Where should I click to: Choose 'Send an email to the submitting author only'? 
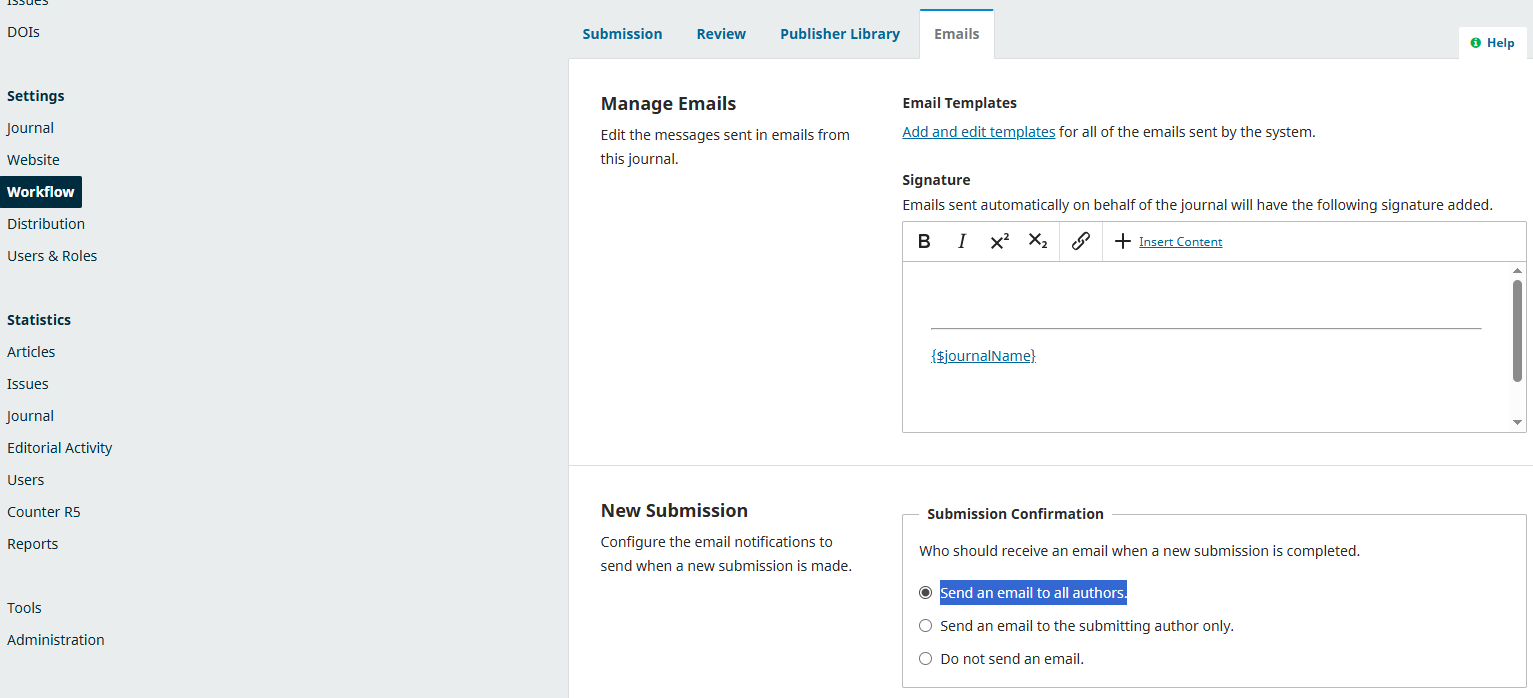(x=925, y=626)
